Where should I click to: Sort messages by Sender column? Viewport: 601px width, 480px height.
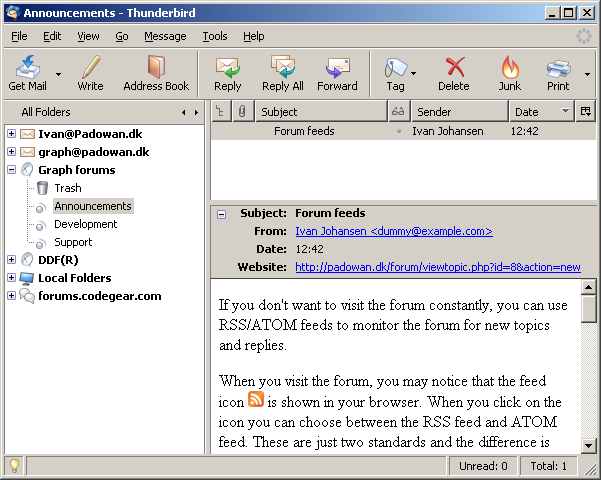(x=460, y=112)
